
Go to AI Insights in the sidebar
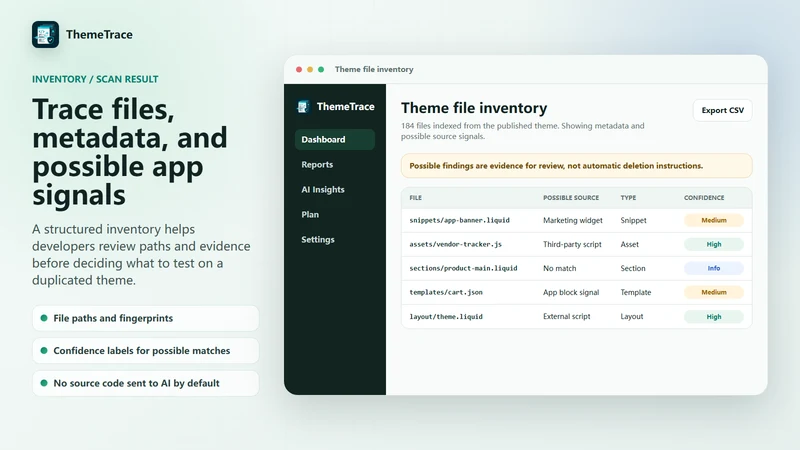point(322,189)
